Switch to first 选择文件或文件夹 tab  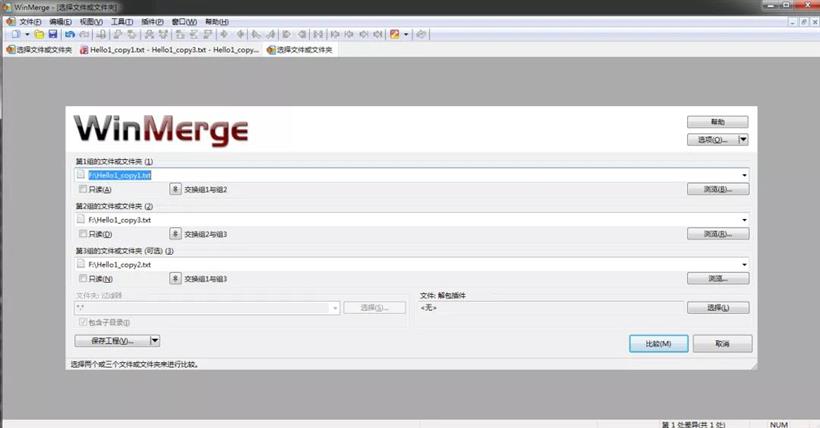[39, 50]
